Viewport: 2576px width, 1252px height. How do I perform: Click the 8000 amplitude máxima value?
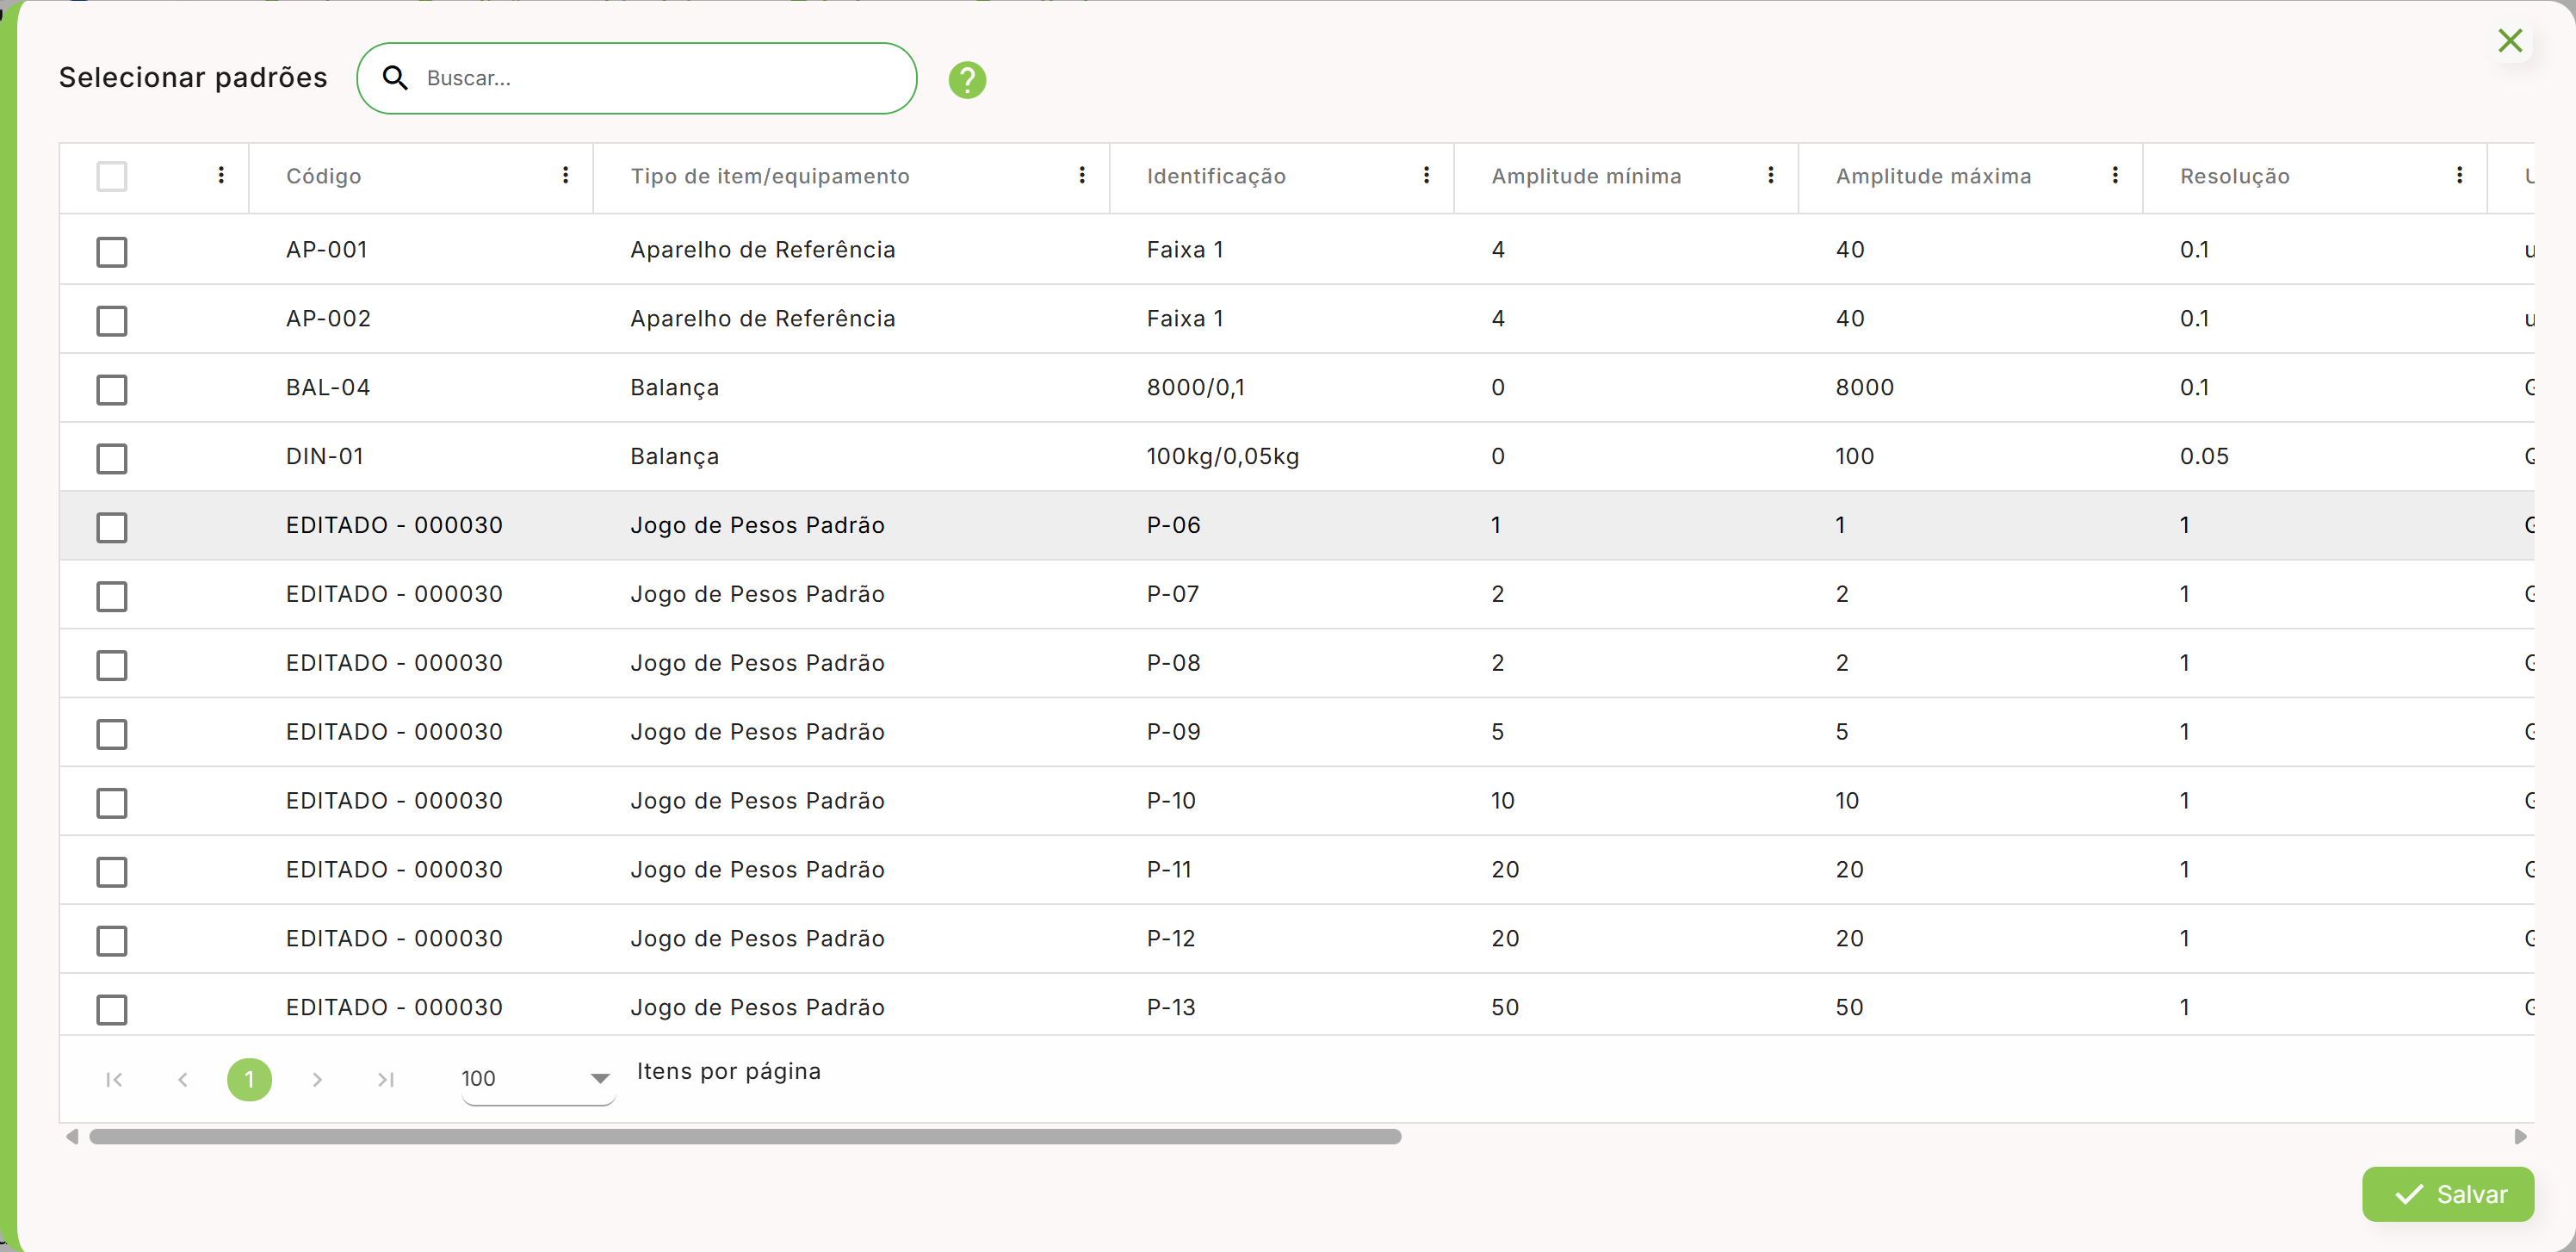click(x=1864, y=388)
